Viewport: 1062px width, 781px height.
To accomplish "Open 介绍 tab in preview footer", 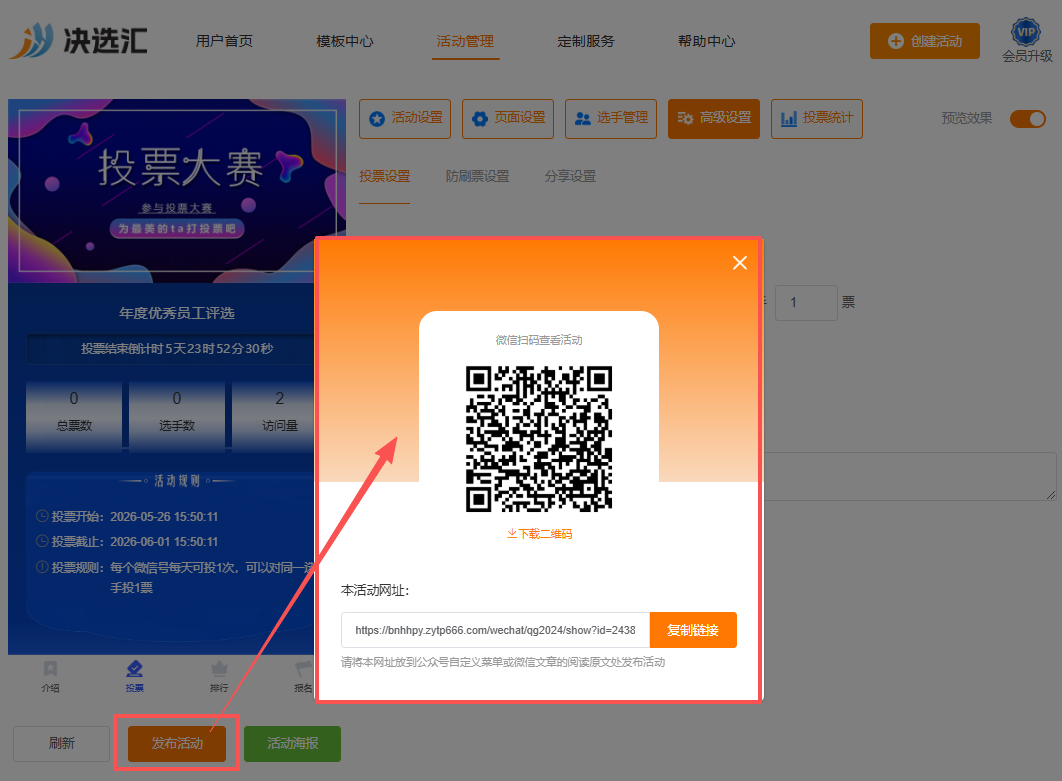I will tap(50, 677).
